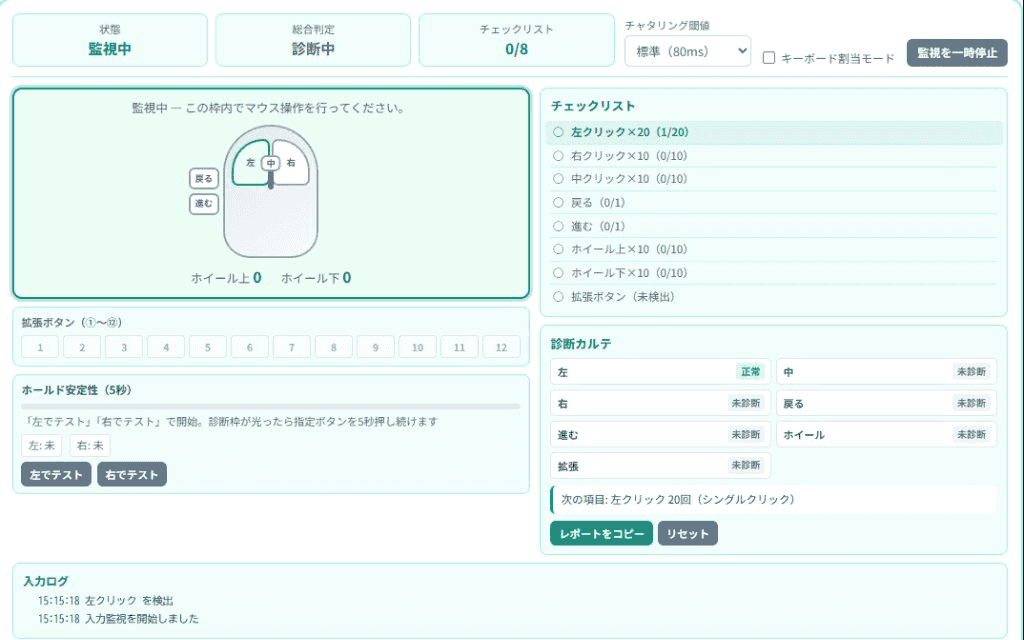This screenshot has width=1024, height=640.
Task: Click extension button 3
Action: [x=124, y=347]
